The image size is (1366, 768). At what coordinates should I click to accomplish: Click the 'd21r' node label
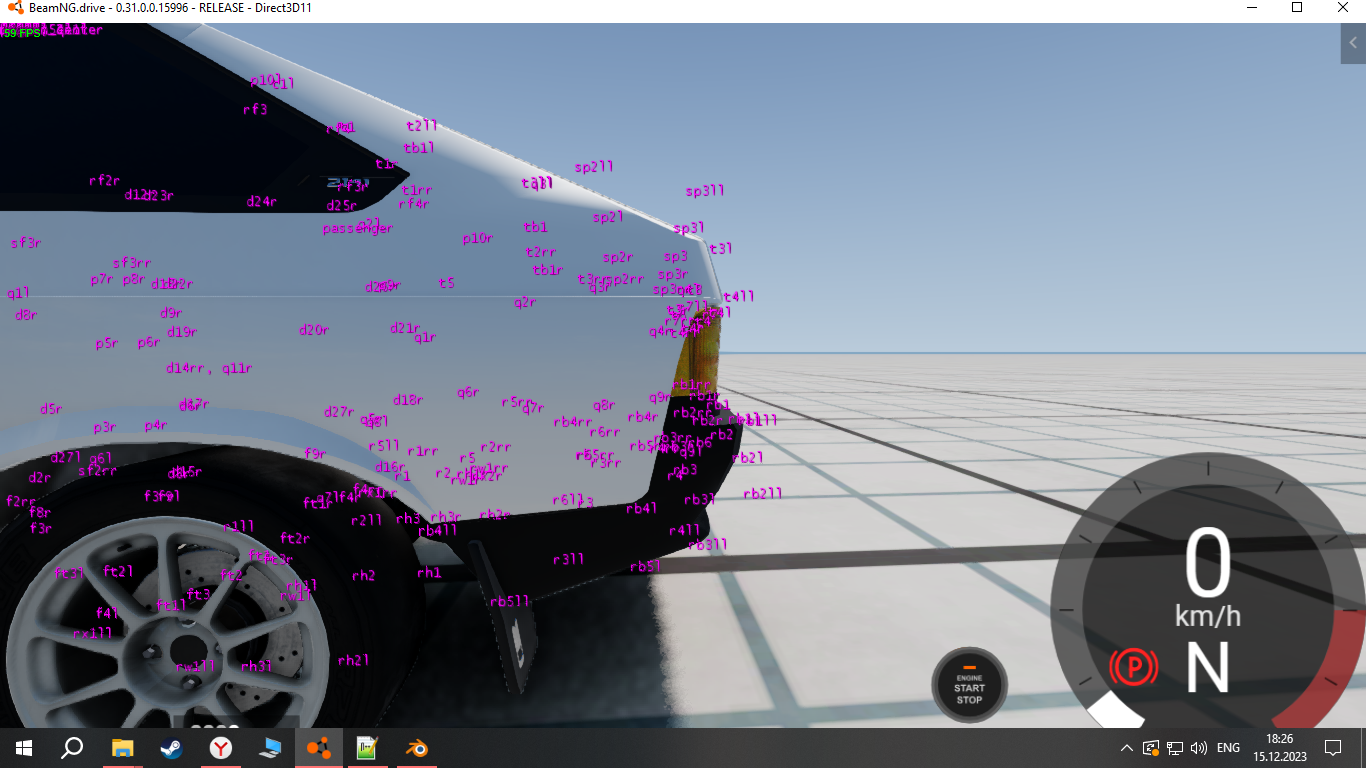tap(405, 328)
